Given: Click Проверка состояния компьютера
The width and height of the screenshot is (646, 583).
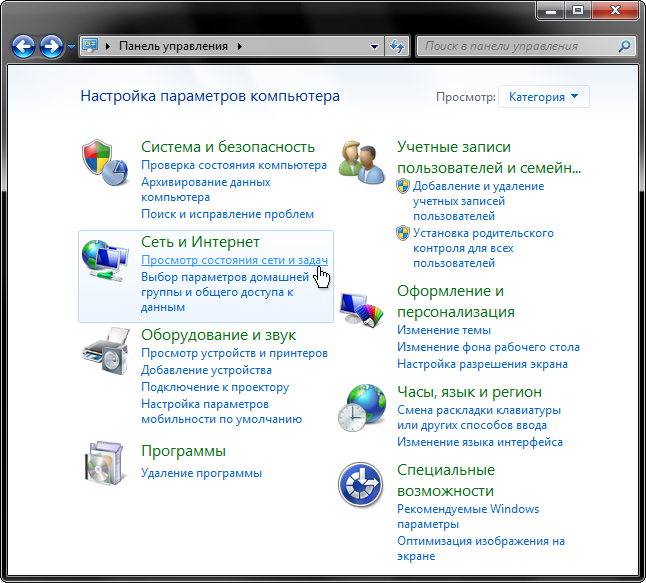Looking at the screenshot, I should (234, 165).
